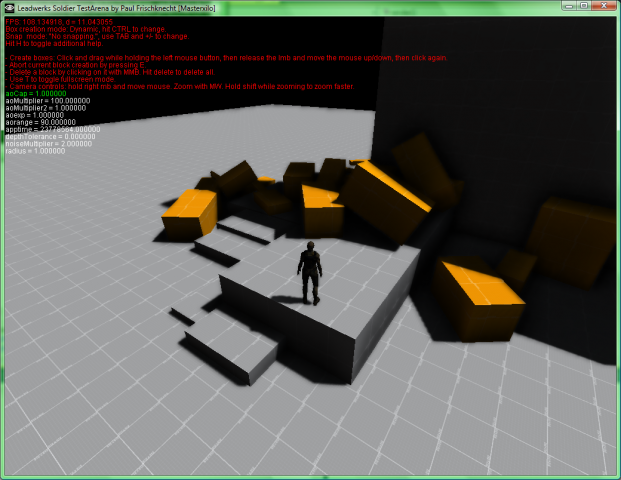Image resolution: width=621 pixels, height=480 pixels.
Task: Click the orange box left of soldier
Action: tap(188, 213)
